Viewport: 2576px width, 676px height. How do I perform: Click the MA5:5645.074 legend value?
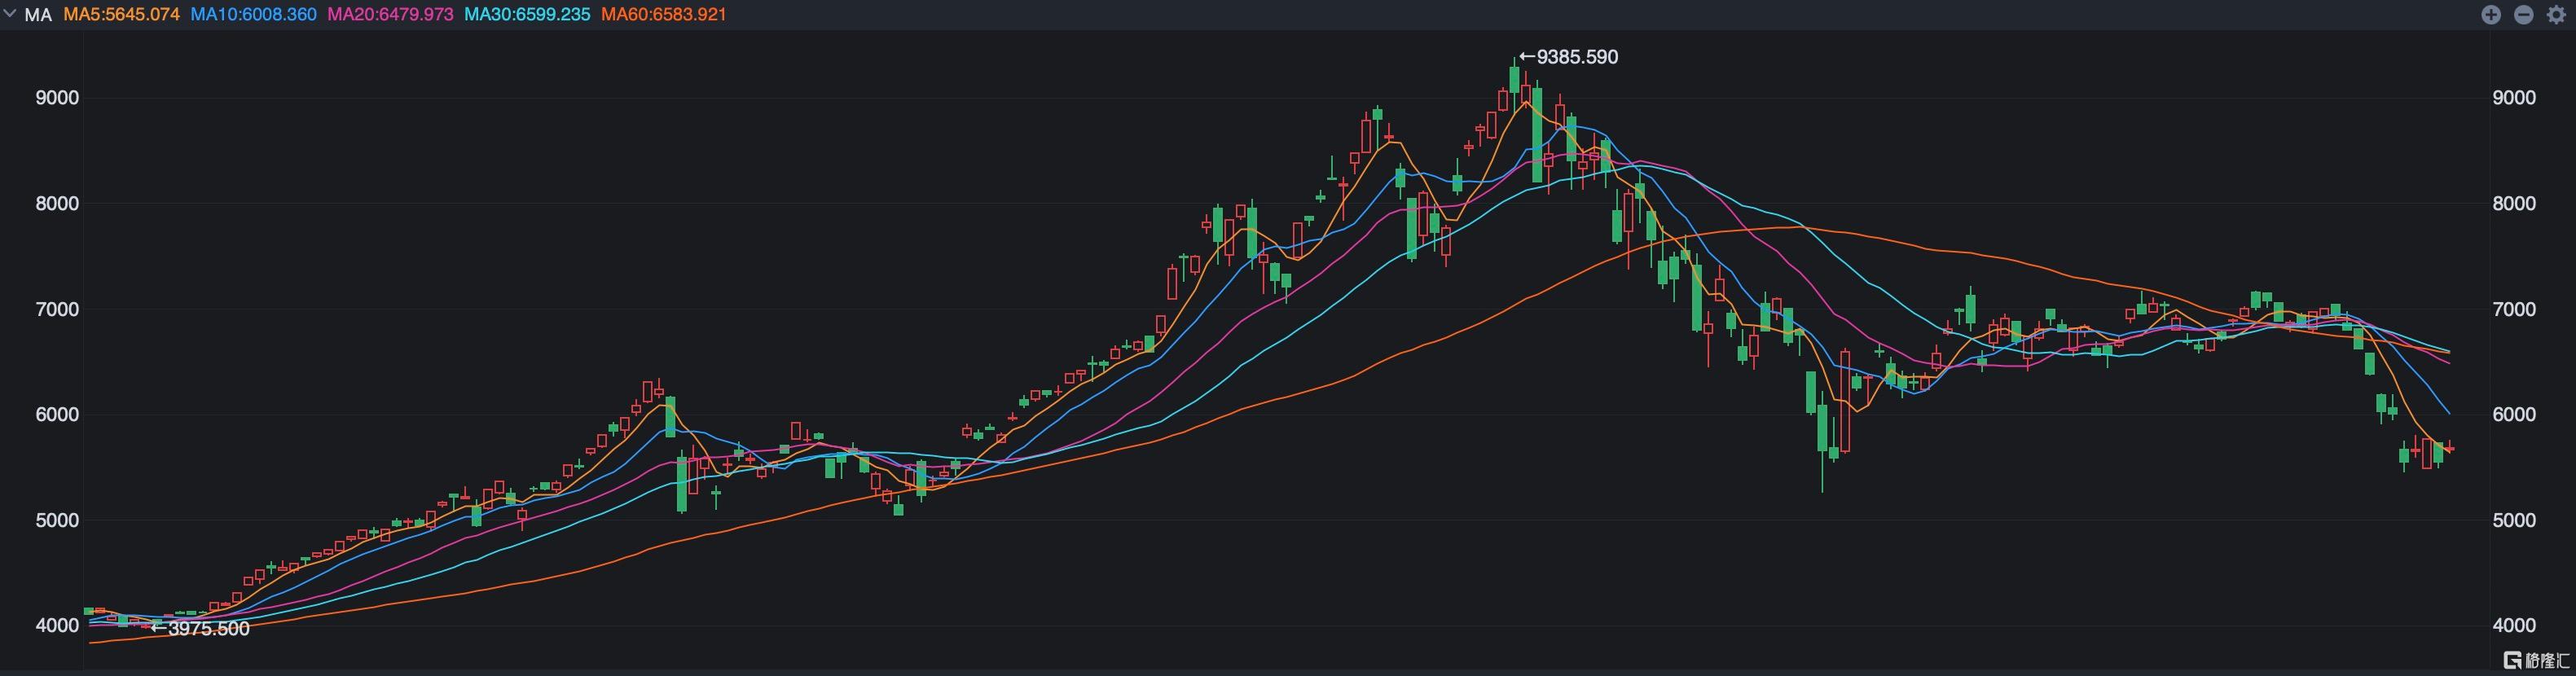tap(122, 15)
